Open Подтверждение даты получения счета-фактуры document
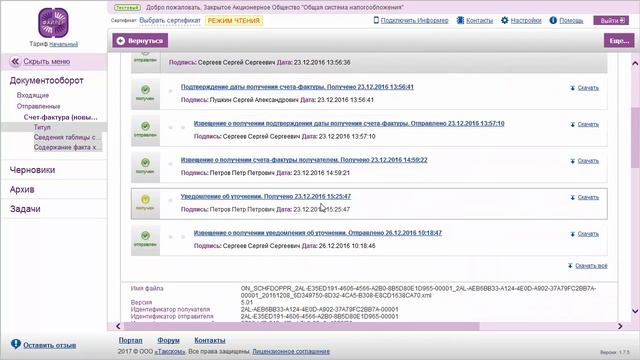 [297, 87]
